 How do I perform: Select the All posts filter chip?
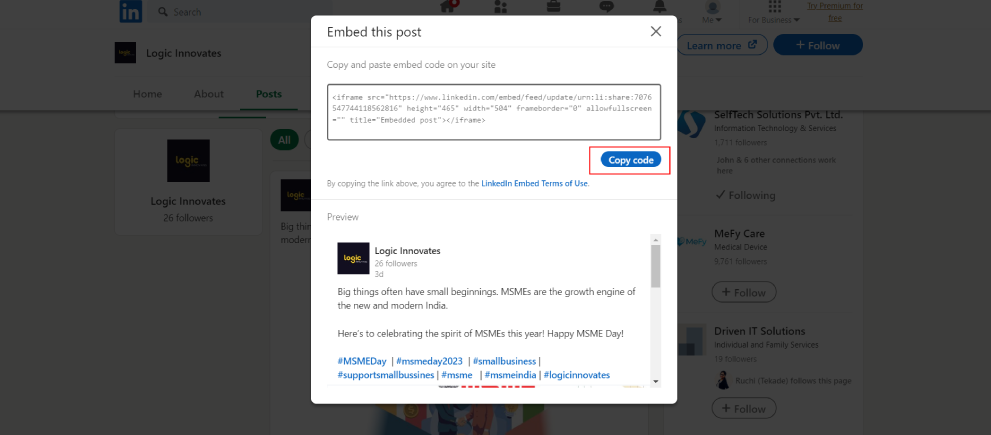(x=284, y=140)
